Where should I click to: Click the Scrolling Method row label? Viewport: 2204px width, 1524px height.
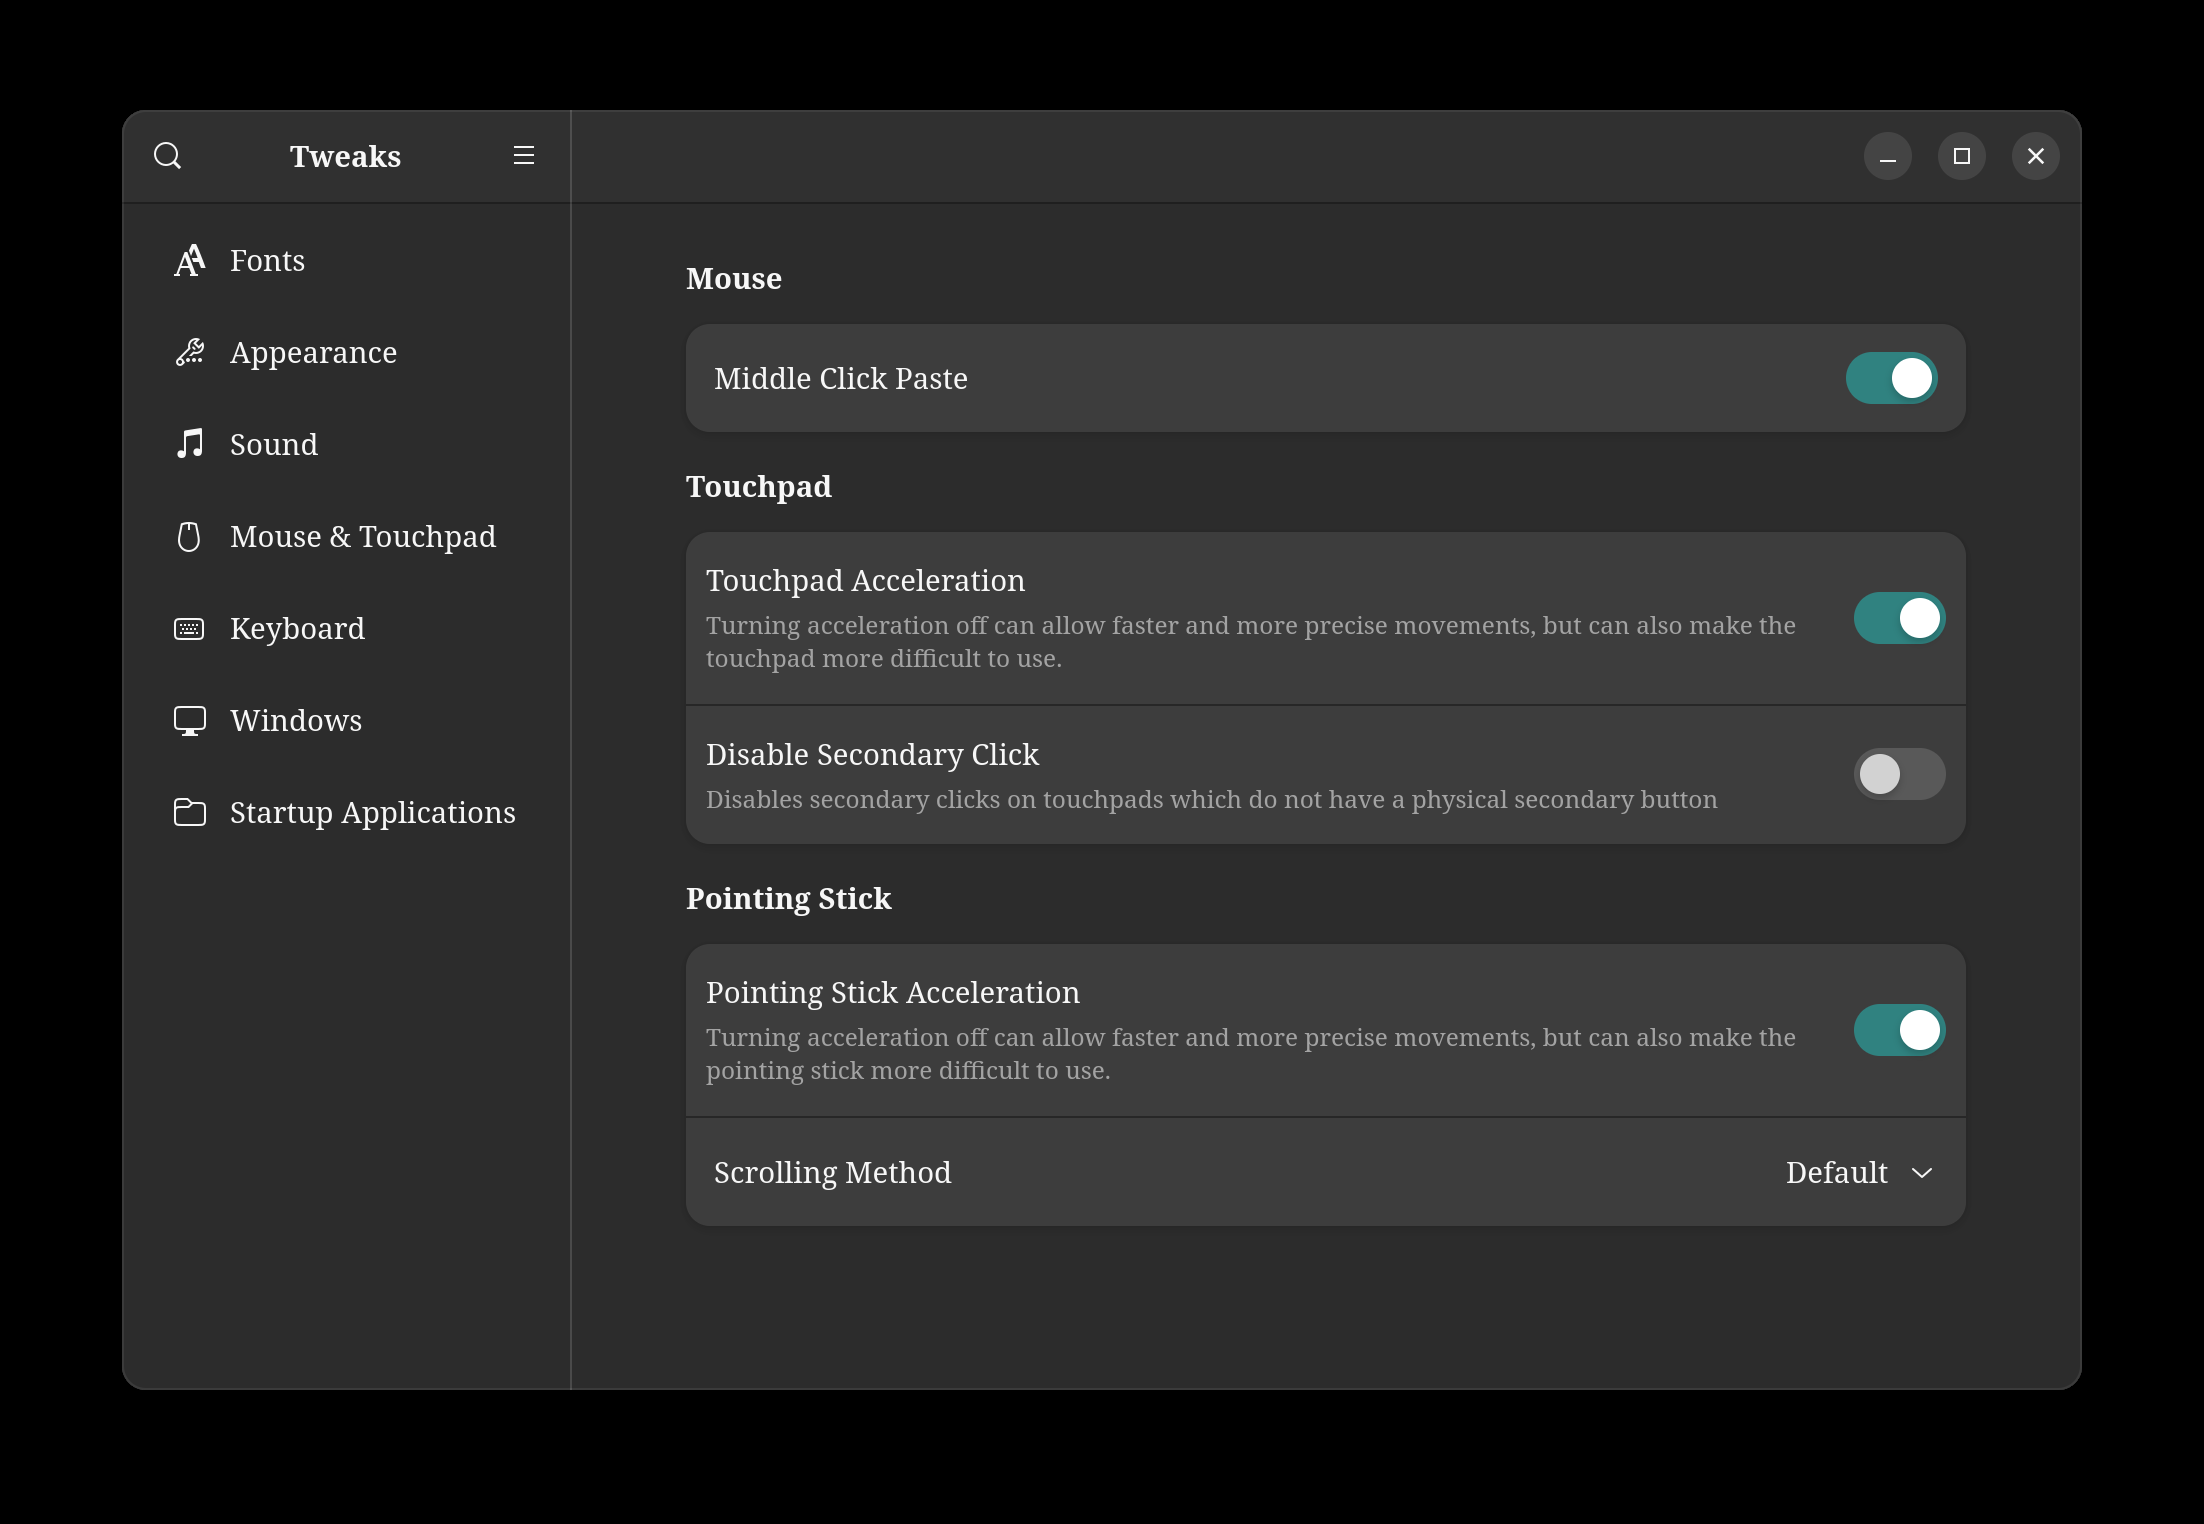coord(832,1172)
